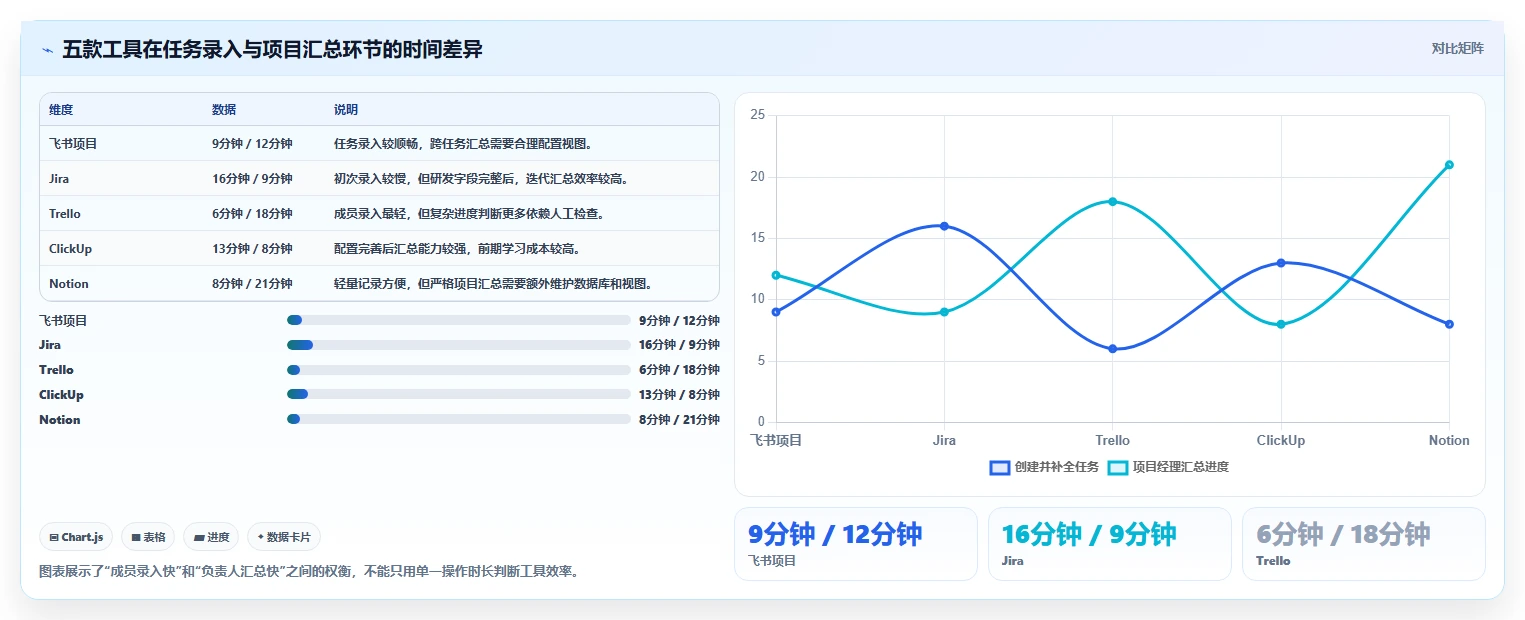Click the ClickUp cell in the table

[70, 249]
